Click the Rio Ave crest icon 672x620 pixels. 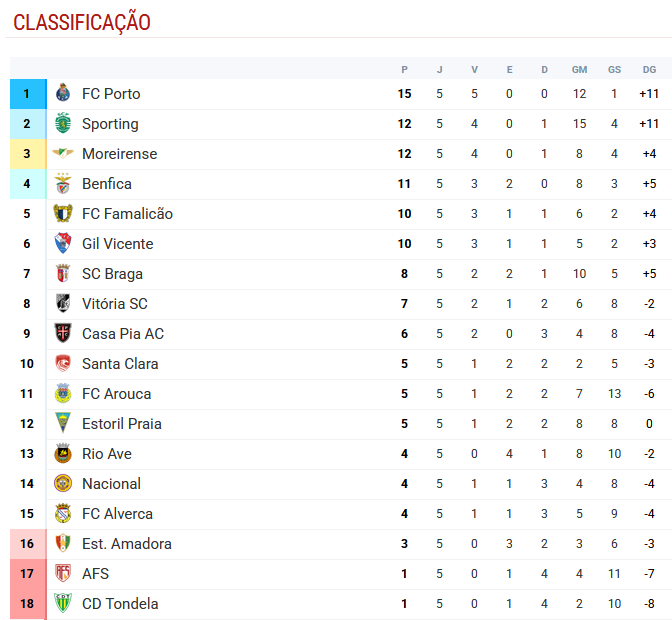(x=63, y=454)
